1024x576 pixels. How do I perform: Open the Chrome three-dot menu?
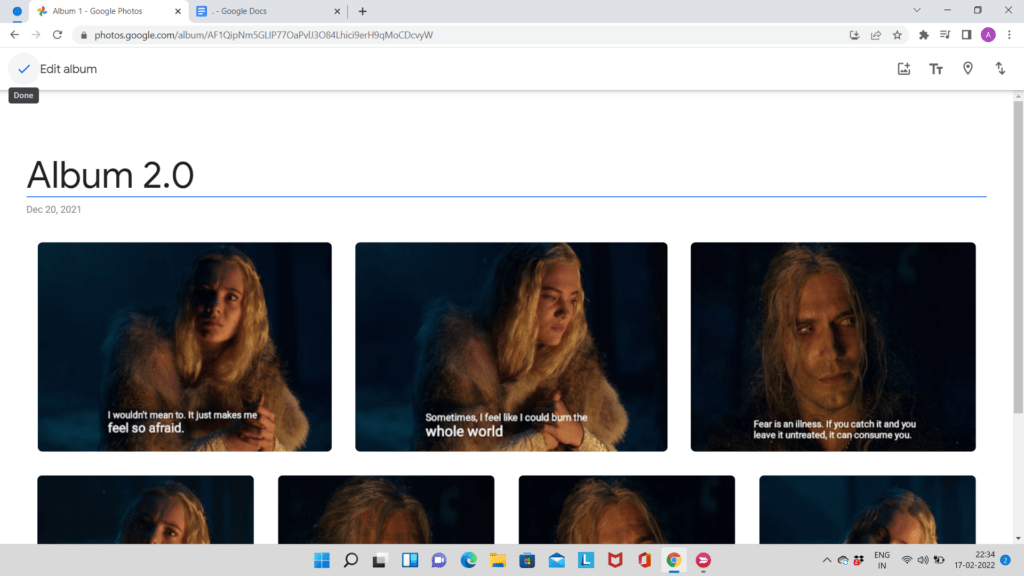click(x=1011, y=34)
